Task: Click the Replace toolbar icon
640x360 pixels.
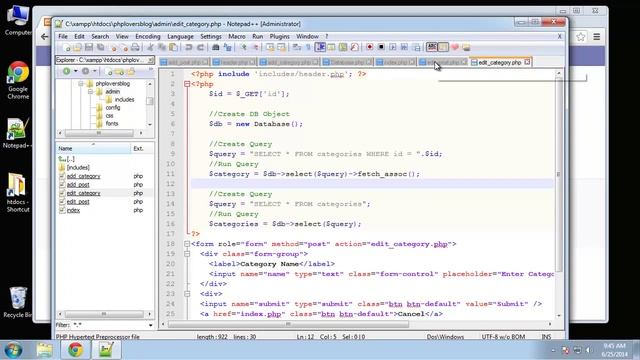Action: pos(227,47)
